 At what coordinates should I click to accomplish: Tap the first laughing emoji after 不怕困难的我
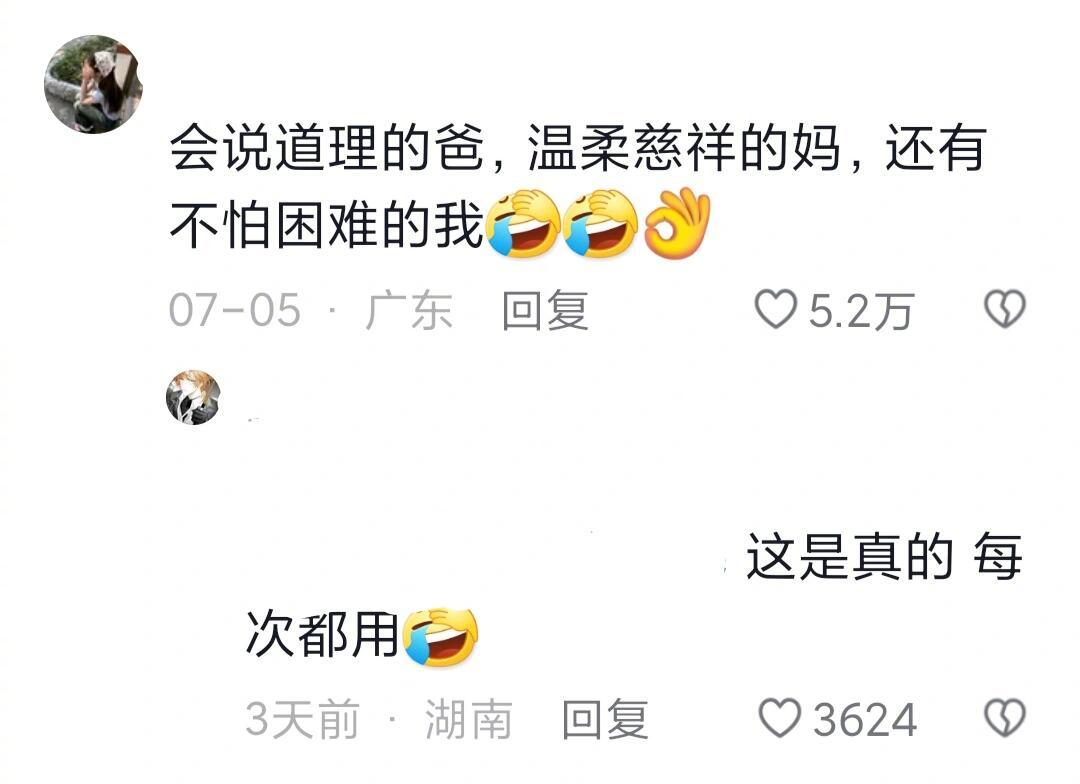coord(523,224)
